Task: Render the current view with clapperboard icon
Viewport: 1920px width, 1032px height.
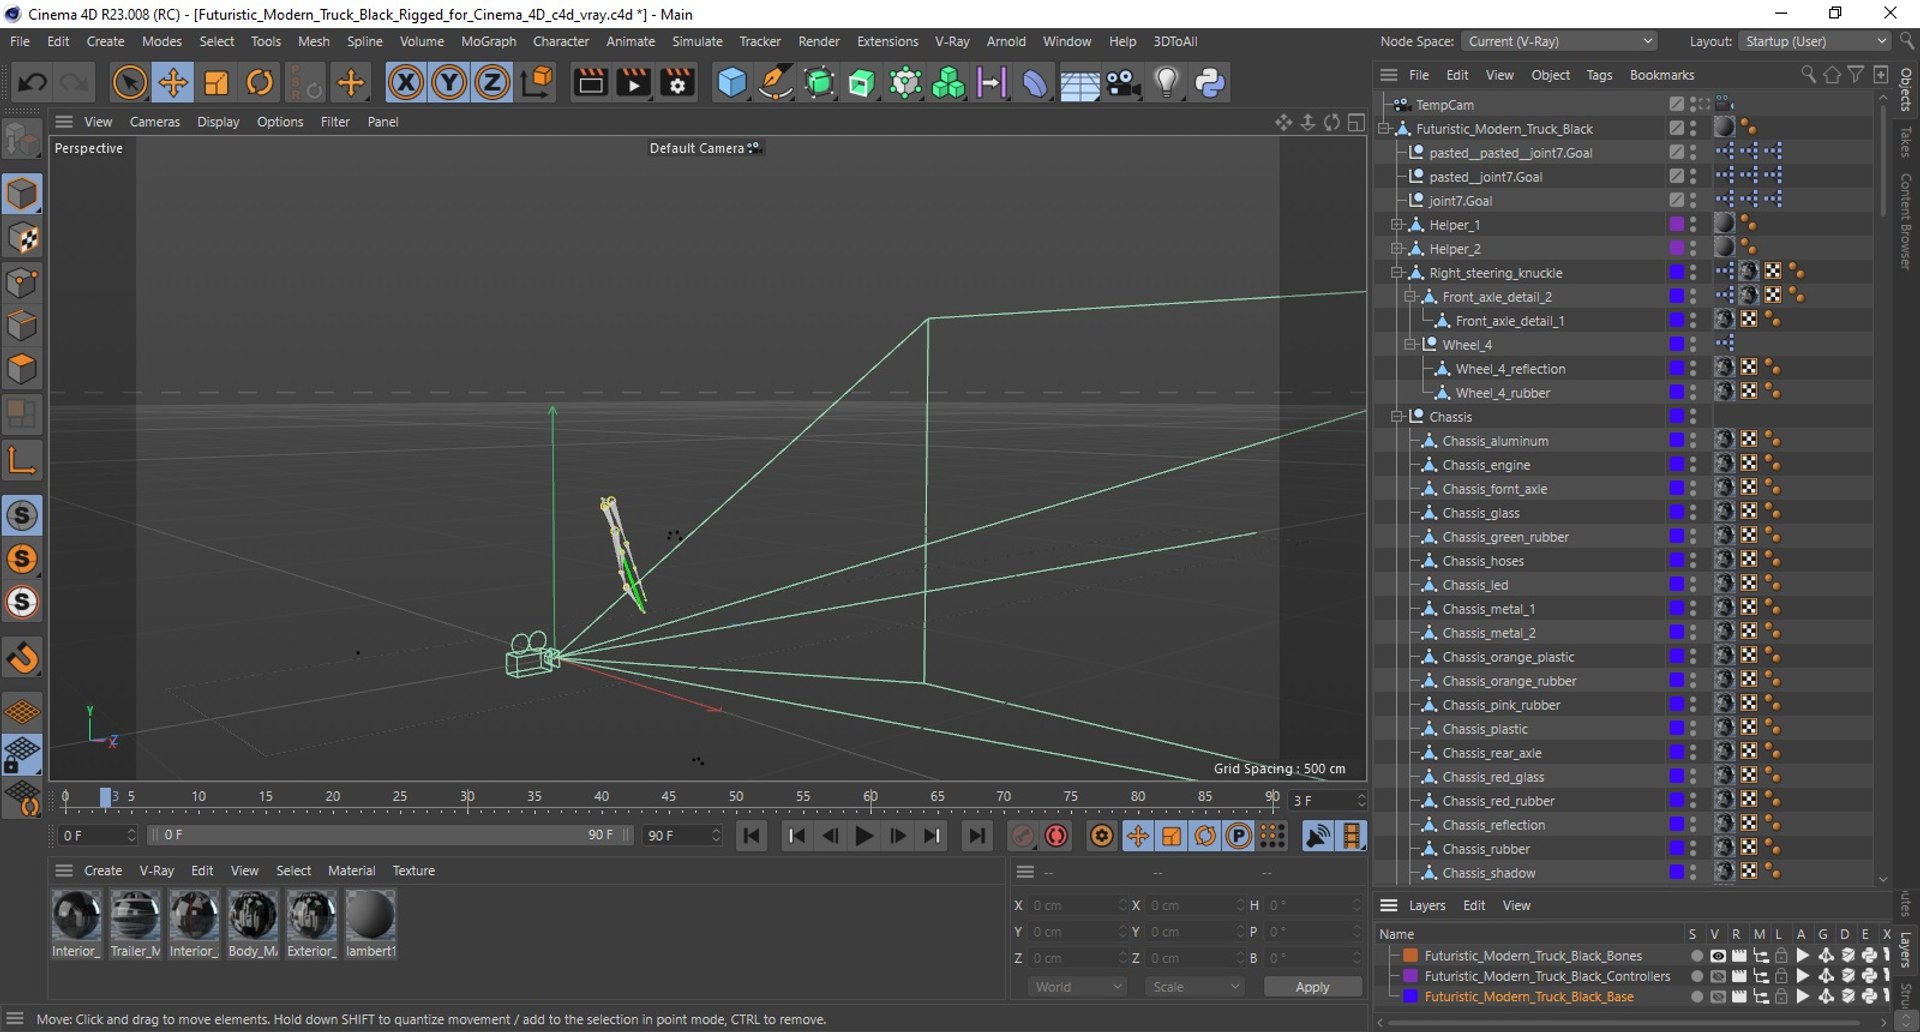Action: click(590, 82)
